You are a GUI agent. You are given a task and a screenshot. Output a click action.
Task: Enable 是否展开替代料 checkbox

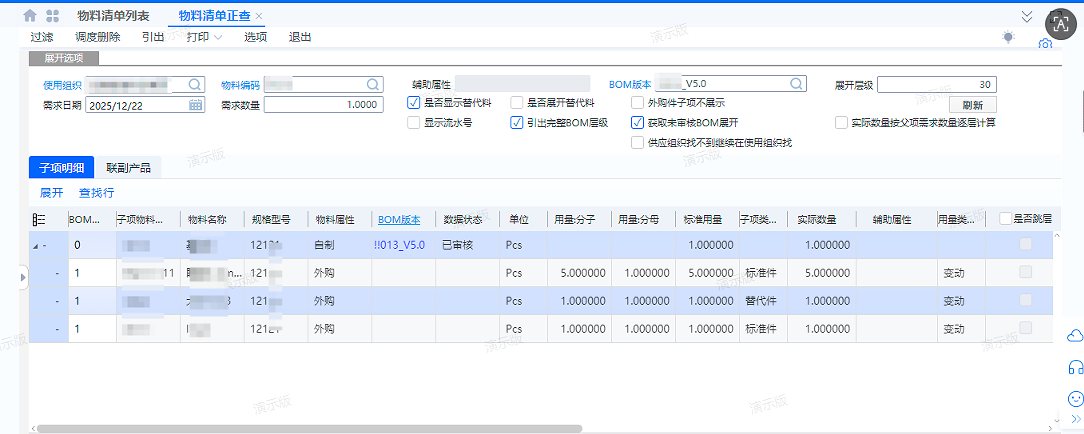pos(516,103)
